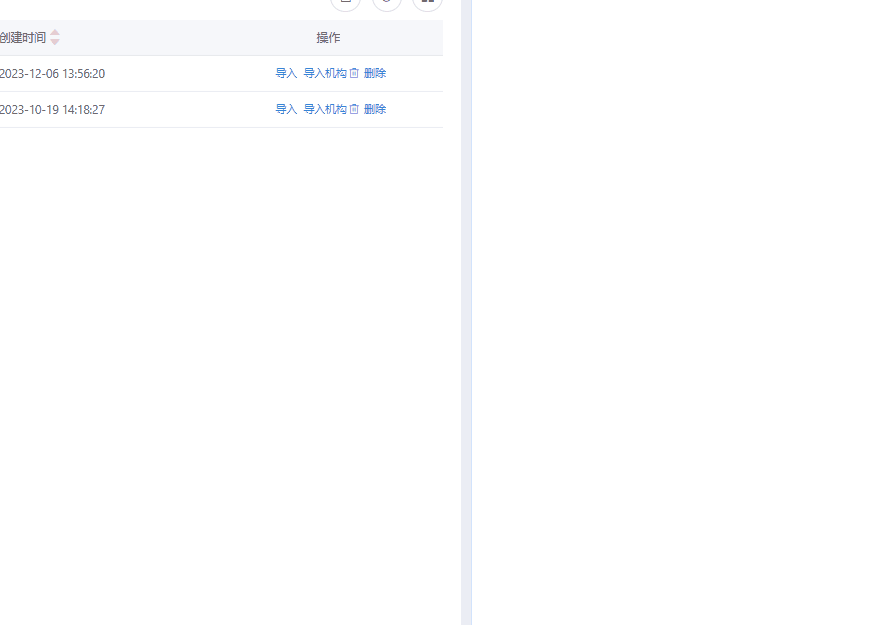Click the descending sort caret on 创建时间
878x625 pixels.
[55, 41]
